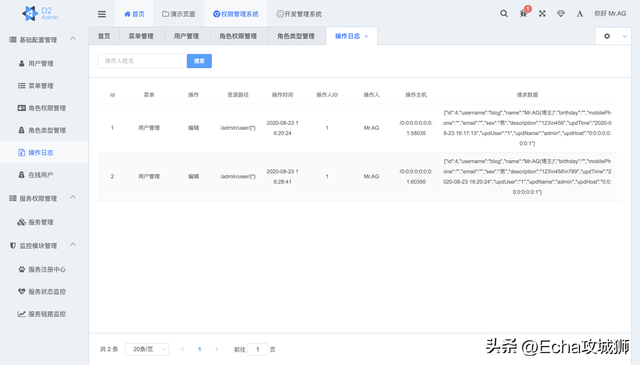Click the blue 搜索 button
This screenshot has height=365, width=640.
click(199, 61)
